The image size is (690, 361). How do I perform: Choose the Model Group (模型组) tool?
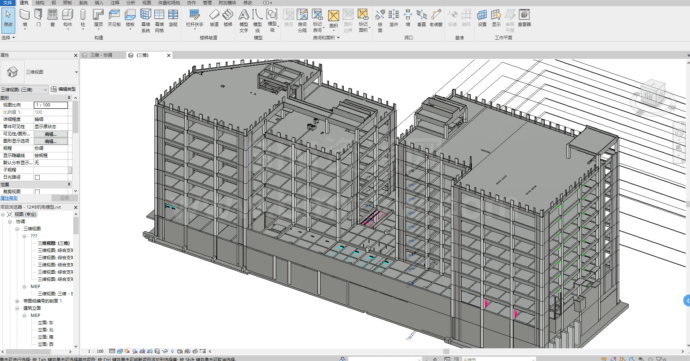tap(272, 20)
